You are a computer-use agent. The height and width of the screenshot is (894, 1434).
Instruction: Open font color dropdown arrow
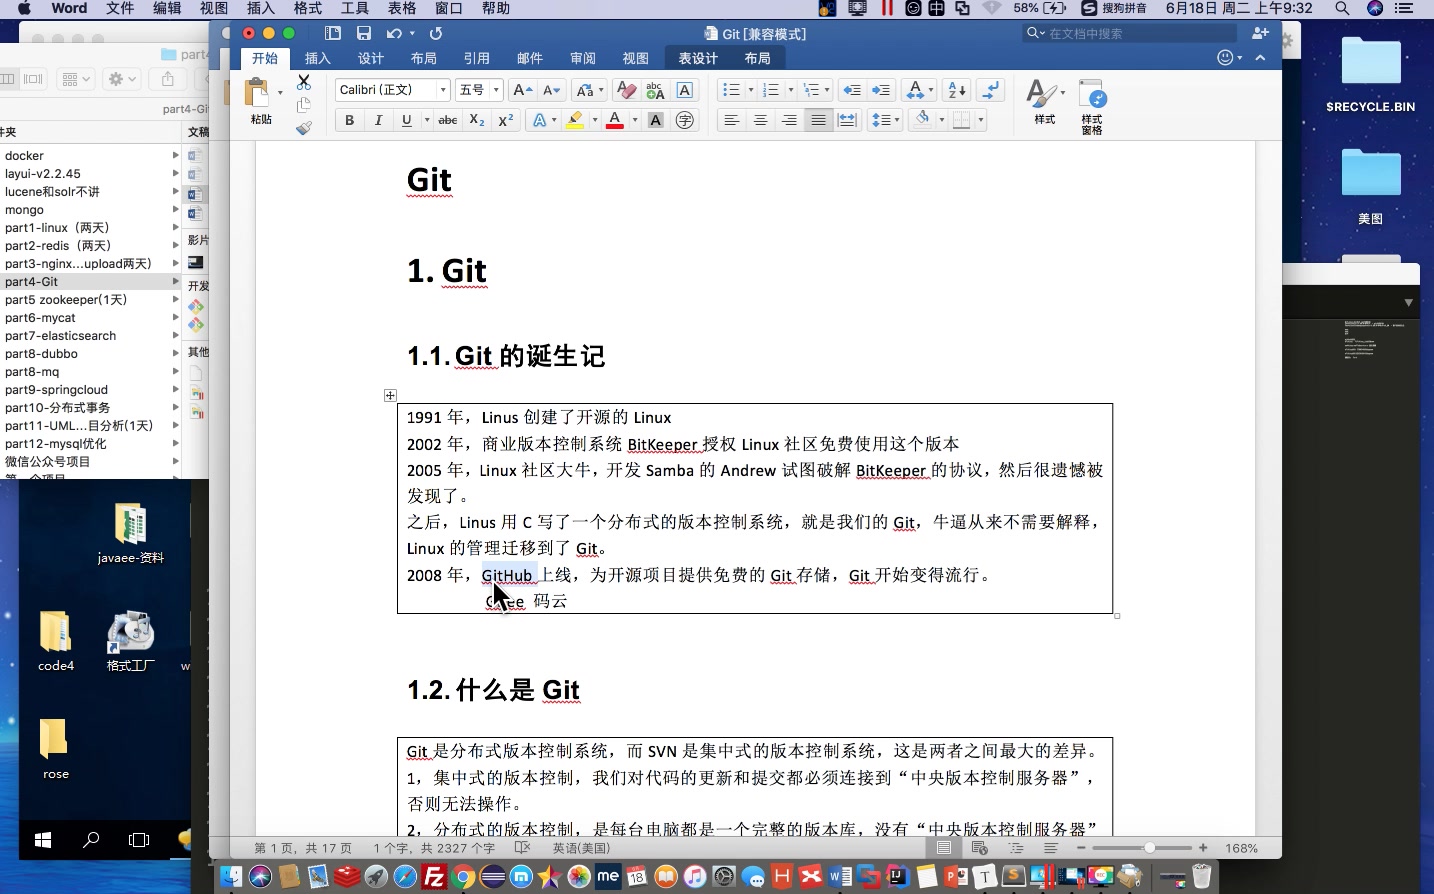[635, 120]
